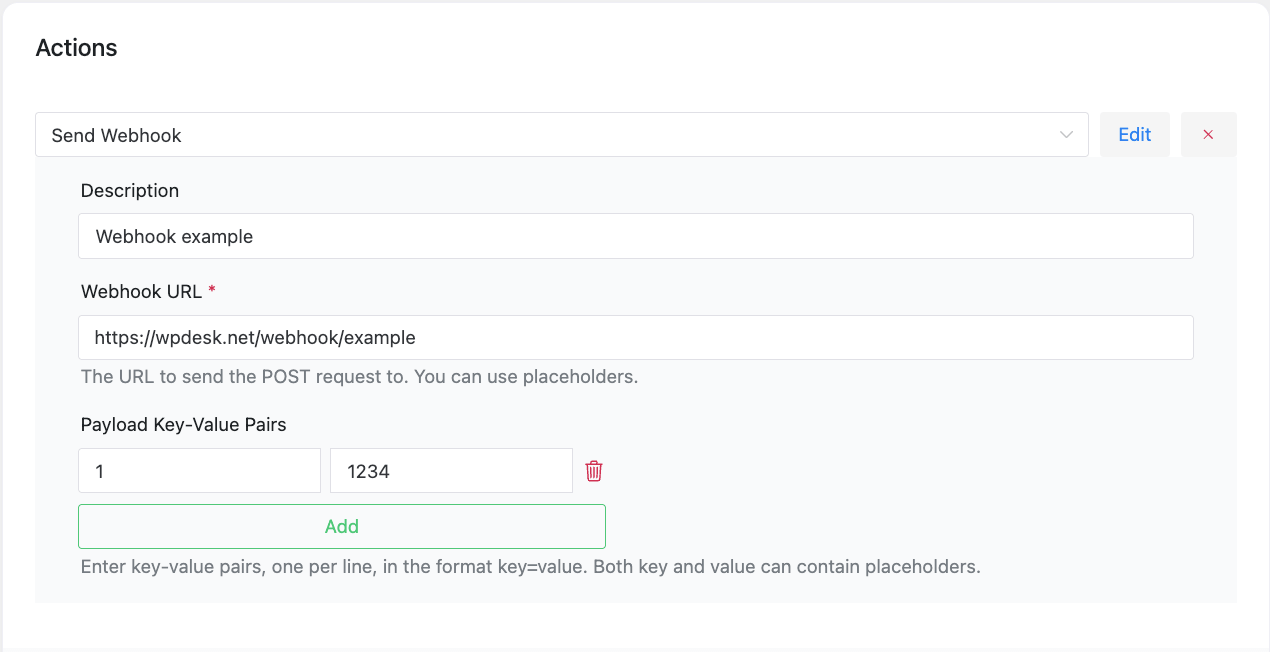Add a new payload key-value pair
The height and width of the screenshot is (652, 1270).
341,526
